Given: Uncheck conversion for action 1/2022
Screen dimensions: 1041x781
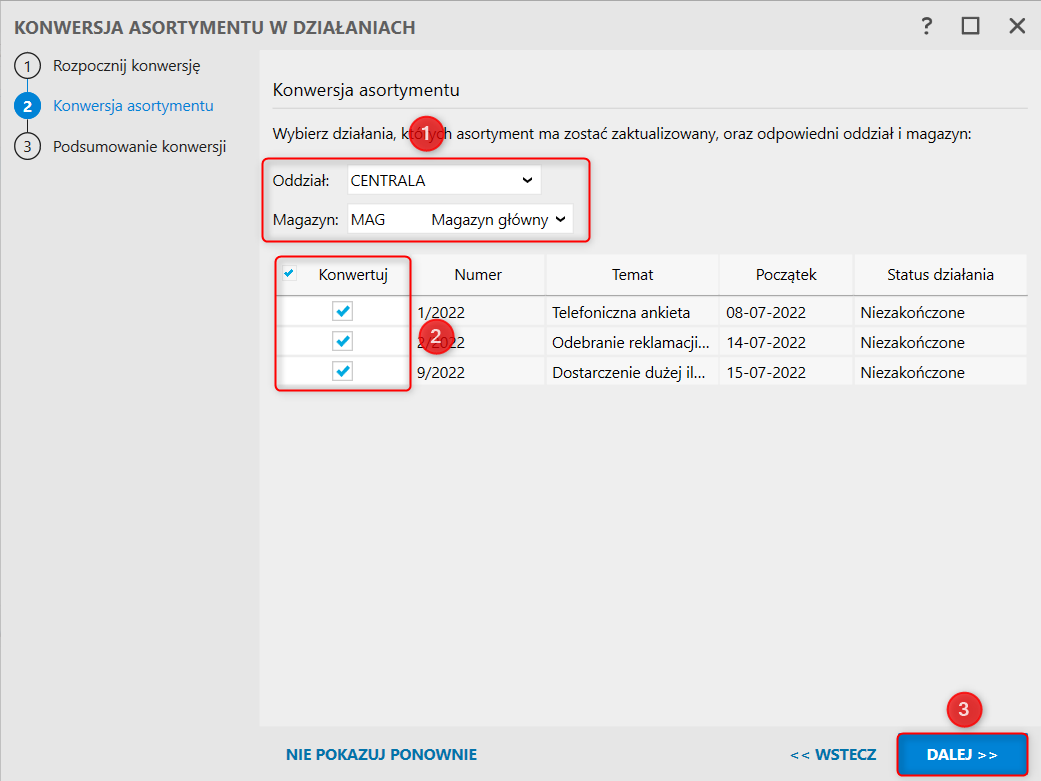Looking at the screenshot, I should (342, 312).
